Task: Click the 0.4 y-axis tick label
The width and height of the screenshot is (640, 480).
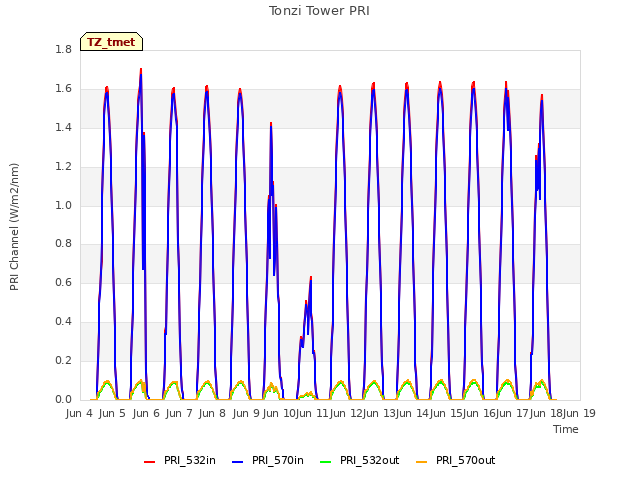Action: click(63, 322)
